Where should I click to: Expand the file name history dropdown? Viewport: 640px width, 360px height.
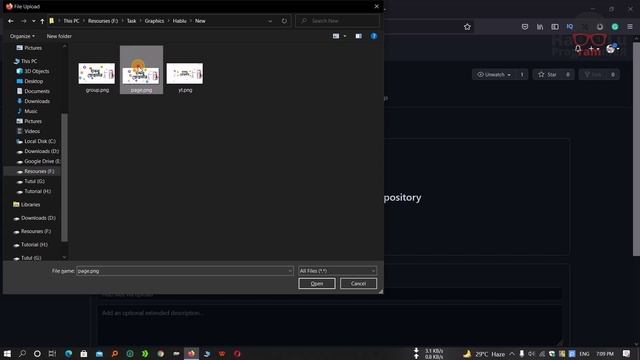pos(290,271)
